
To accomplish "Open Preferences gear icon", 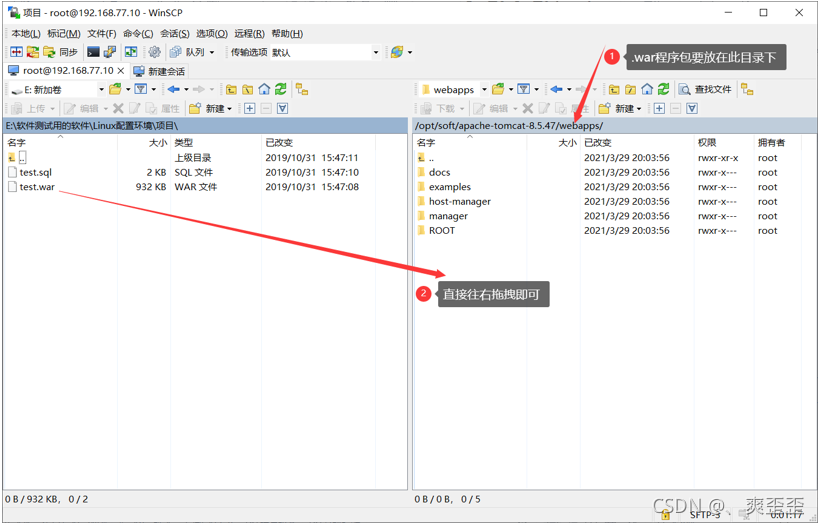I will coord(154,52).
